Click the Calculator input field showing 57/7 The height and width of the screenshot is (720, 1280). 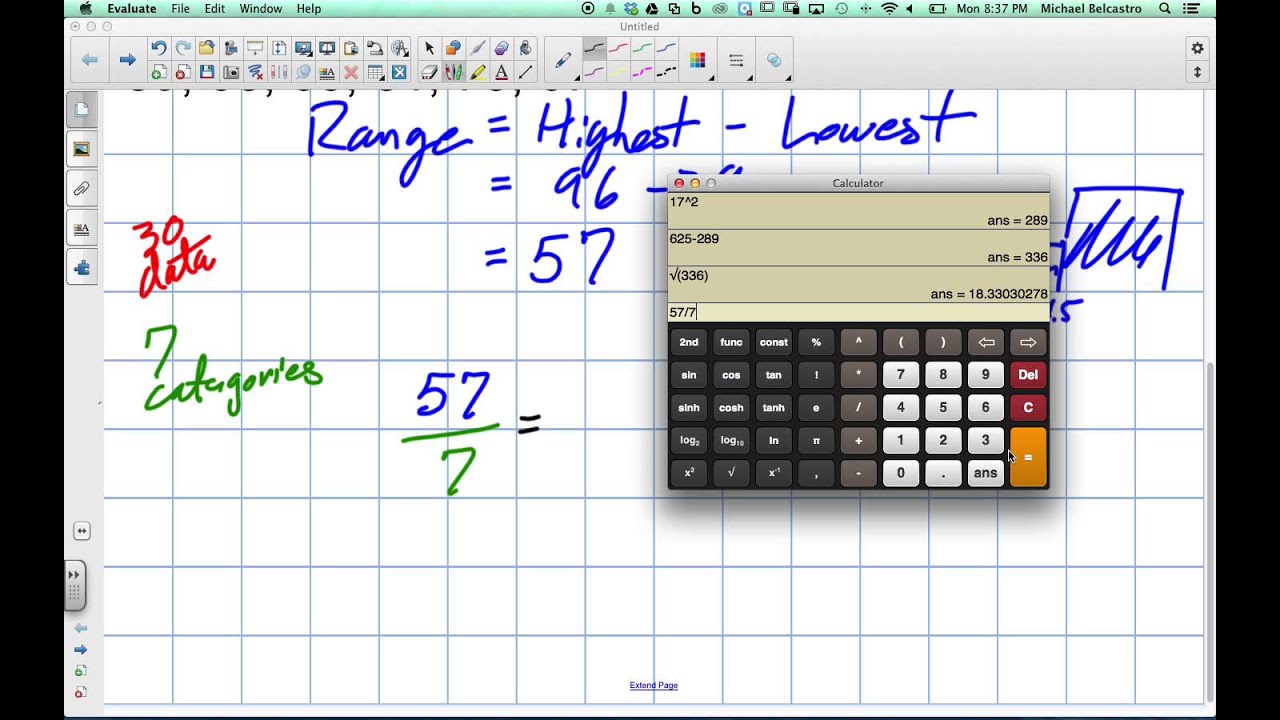[x=858, y=312]
